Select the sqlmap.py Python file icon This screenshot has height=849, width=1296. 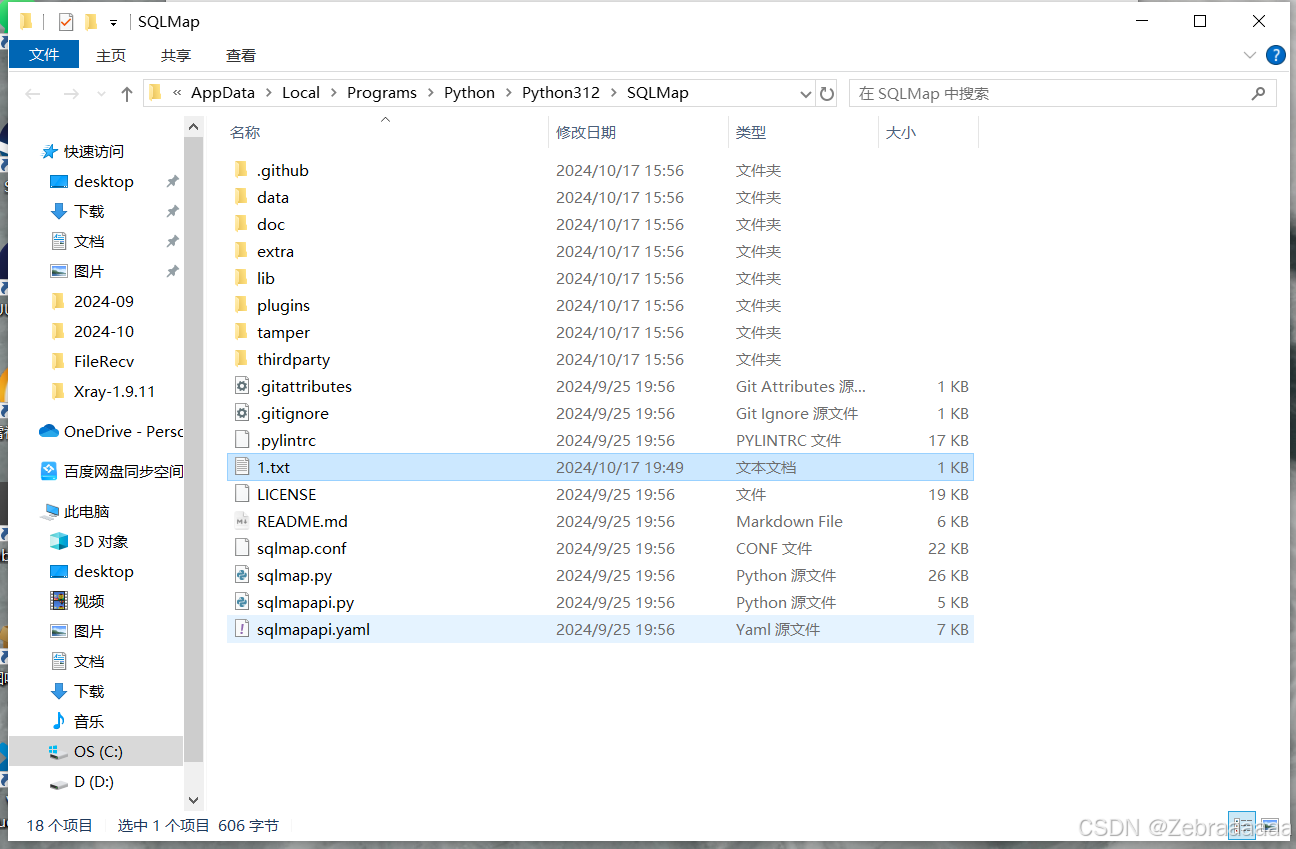tap(241, 575)
